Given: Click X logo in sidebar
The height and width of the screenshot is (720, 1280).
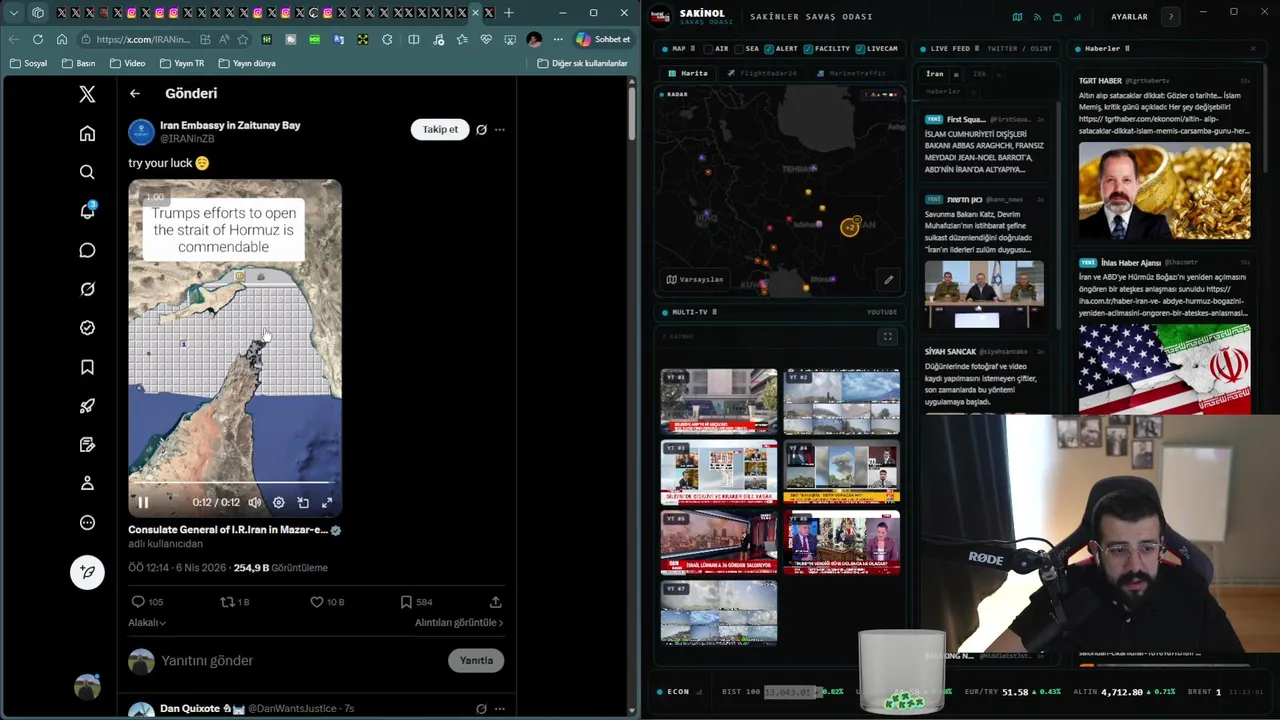Looking at the screenshot, I should click(87, 94).
